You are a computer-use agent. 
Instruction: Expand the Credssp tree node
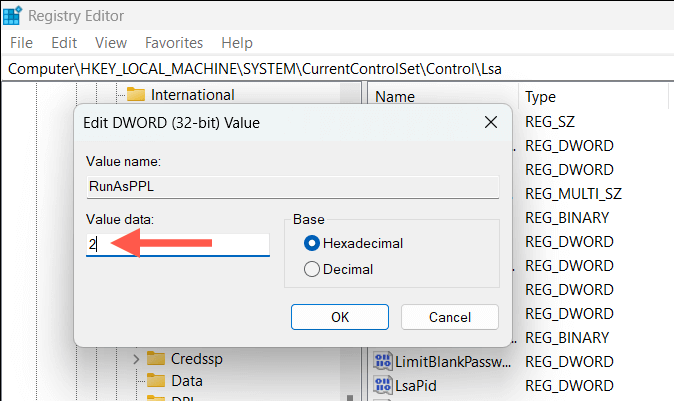point(136,358)
